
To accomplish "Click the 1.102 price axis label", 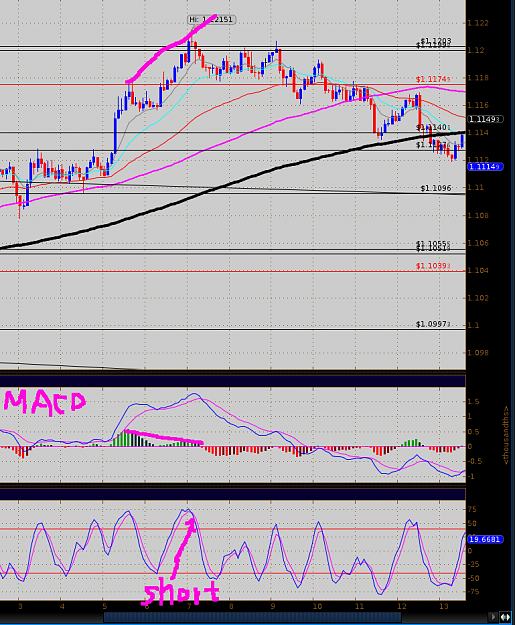I will 478,298.
